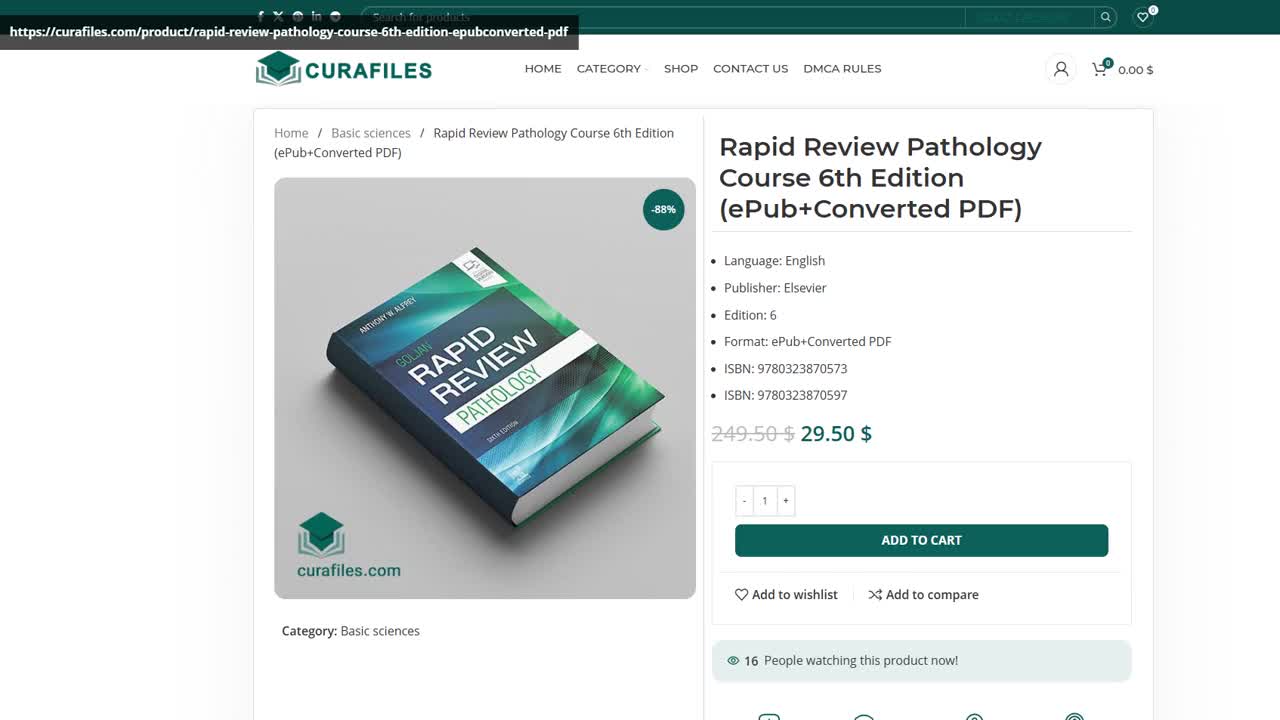This screenshot has width=1280, height=720.
Task: Increase quantity with the plus stepper
Action: (x=786, y=500)
